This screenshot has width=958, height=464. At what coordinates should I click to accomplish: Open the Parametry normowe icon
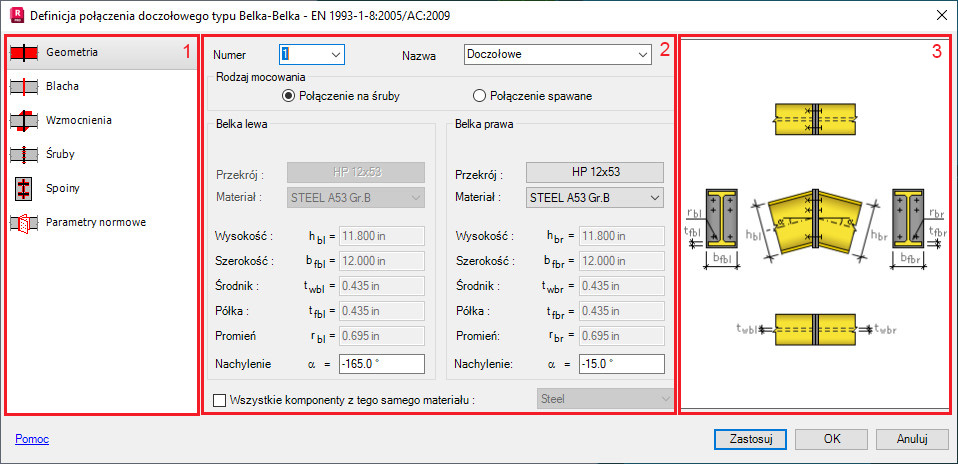point(24,223)
